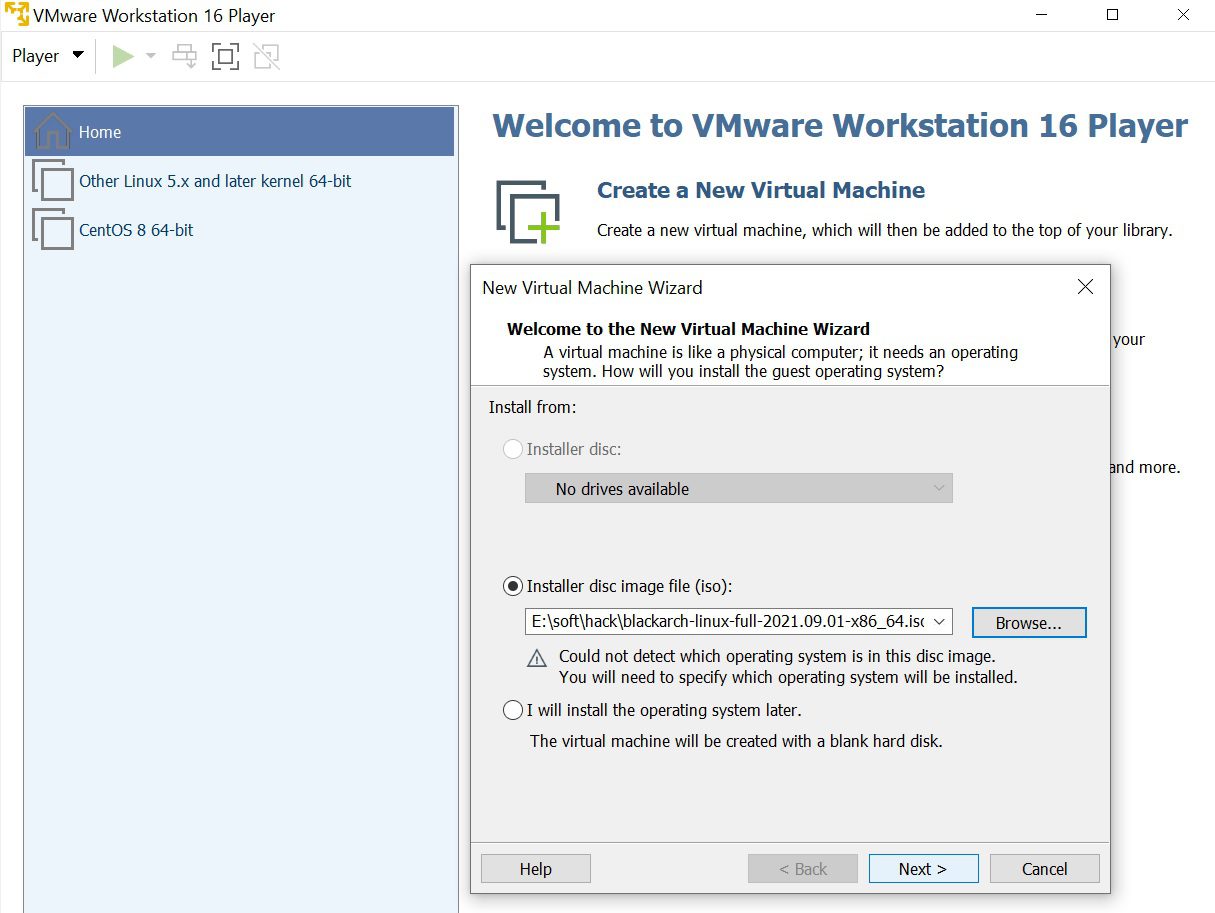The height and width of the screenshot is (913, 1215).
Task: Open the power options arrow next to play
Action: pos(151,56)
